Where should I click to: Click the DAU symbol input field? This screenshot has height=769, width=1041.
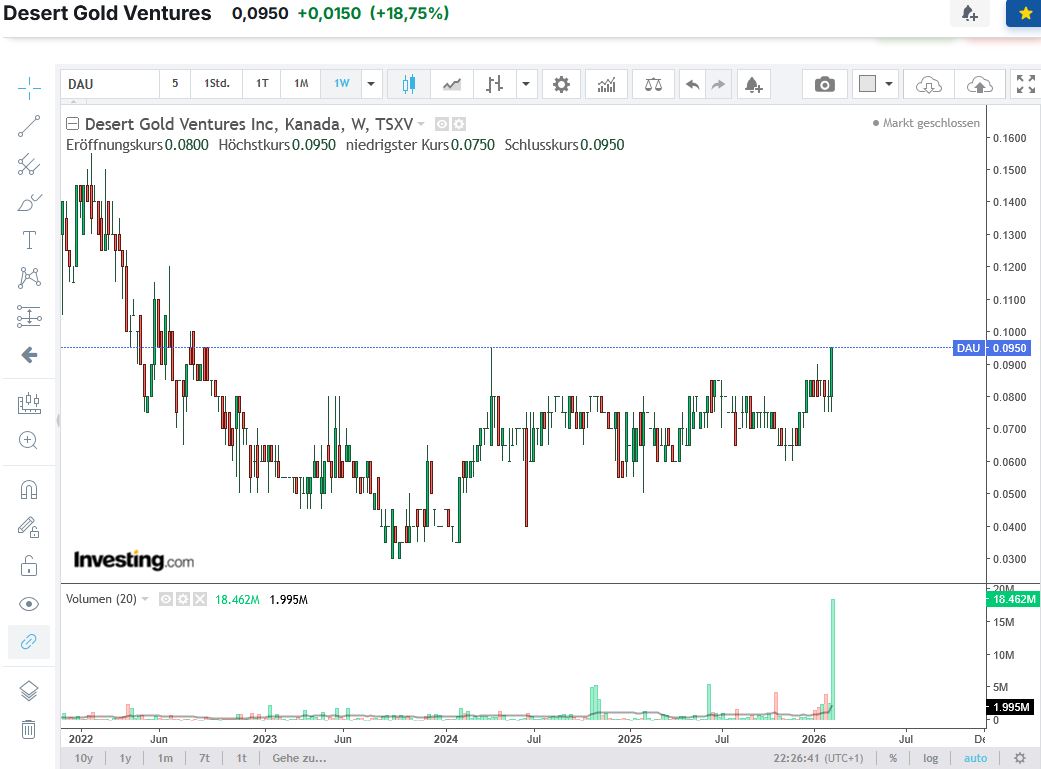click(108, 84)
